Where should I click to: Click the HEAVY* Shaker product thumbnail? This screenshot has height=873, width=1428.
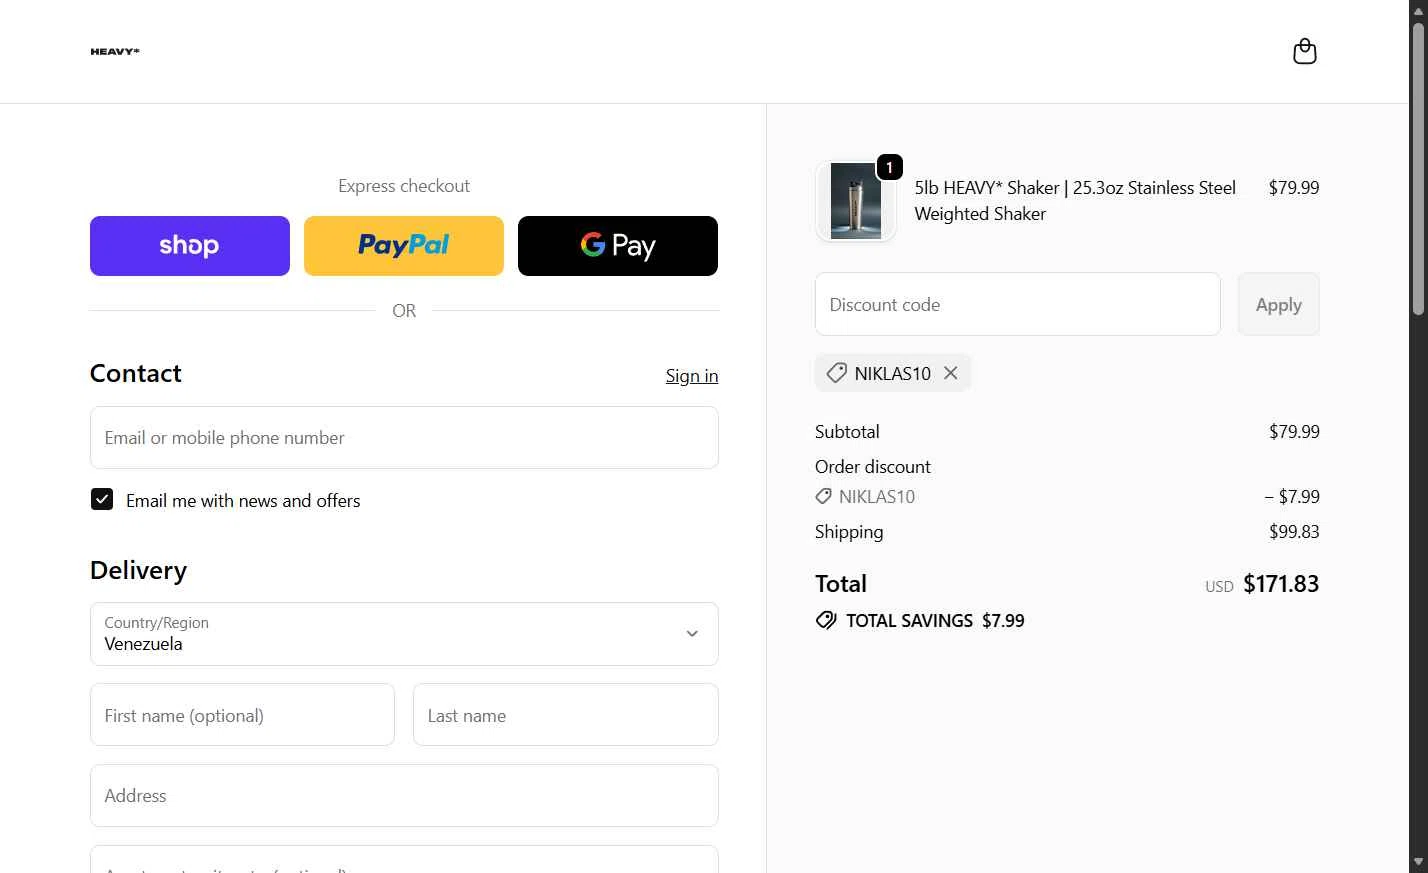point(856,201)
